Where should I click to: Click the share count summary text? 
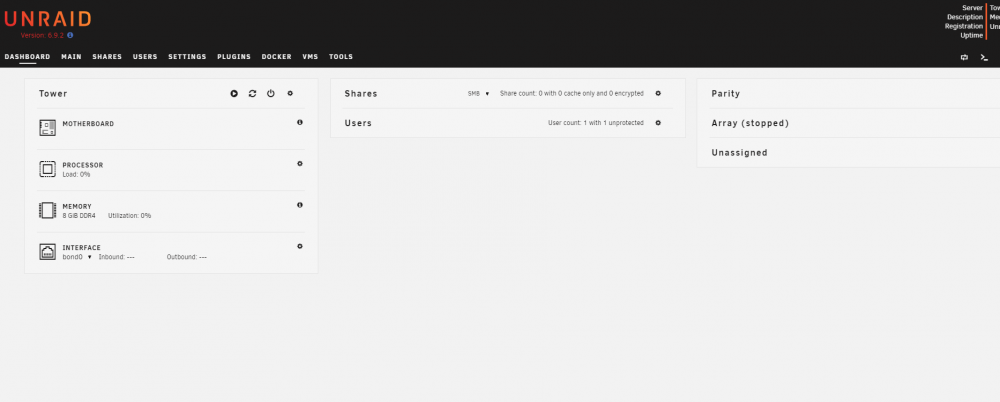coord(571,94)
